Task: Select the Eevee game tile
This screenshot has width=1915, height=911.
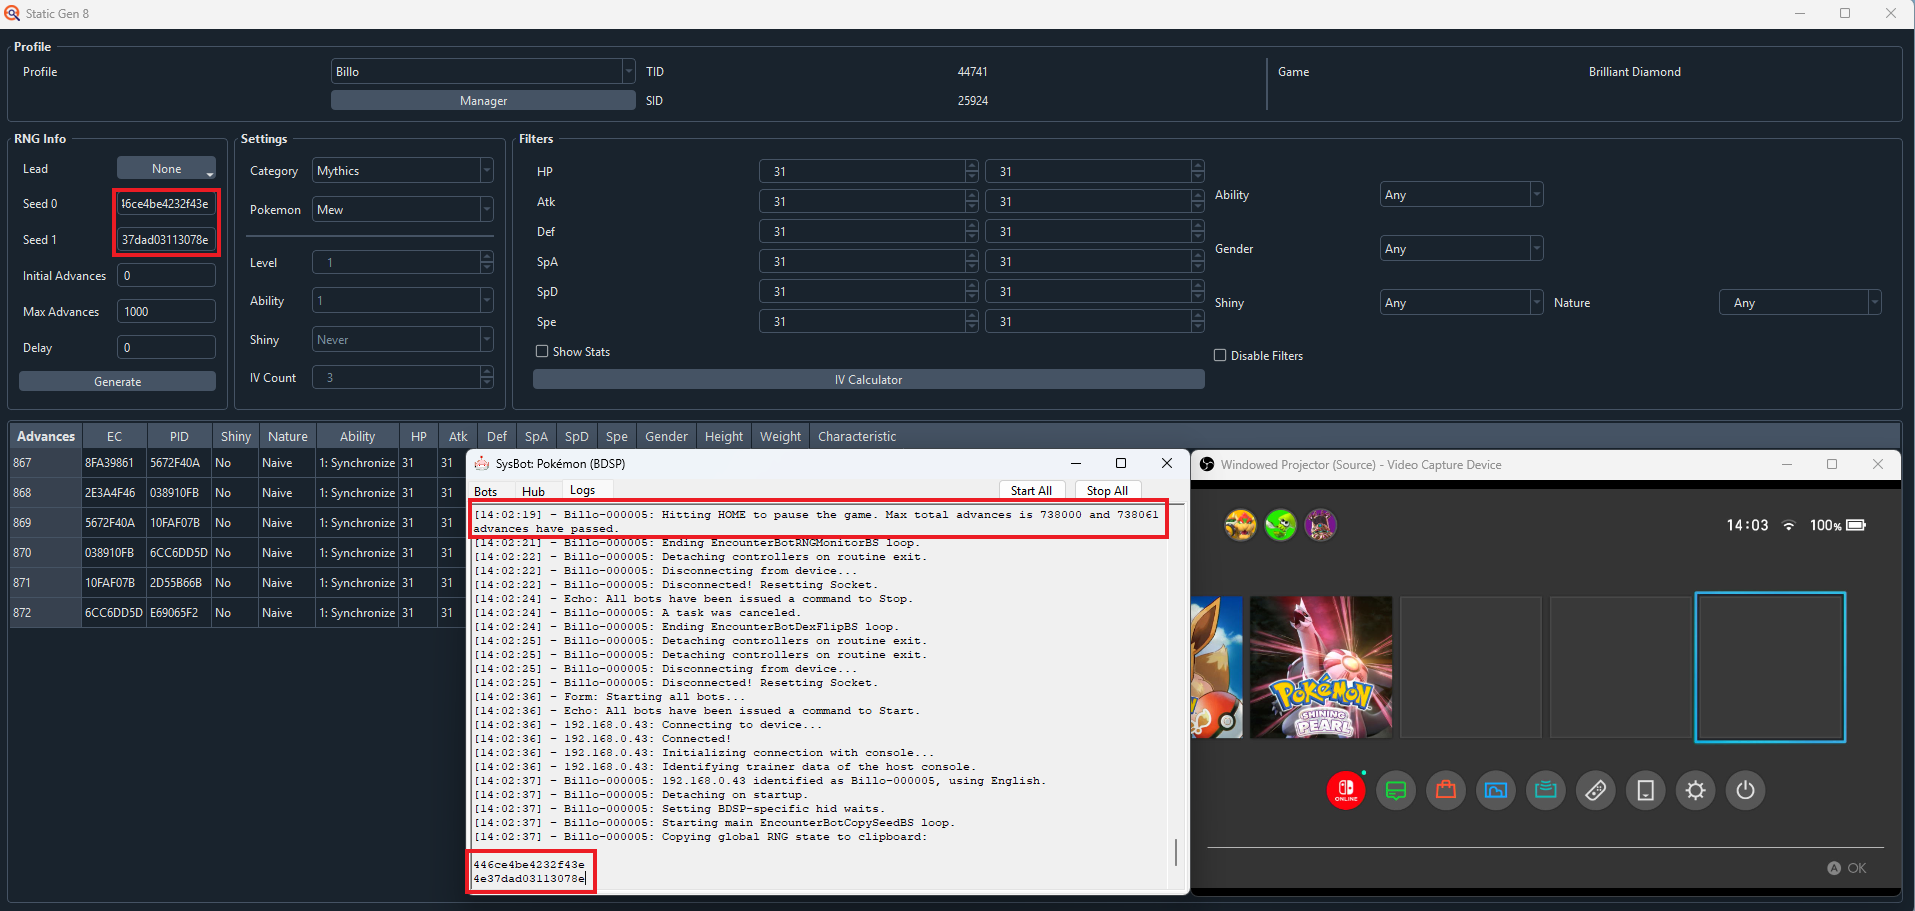Action: [1217, 667]
